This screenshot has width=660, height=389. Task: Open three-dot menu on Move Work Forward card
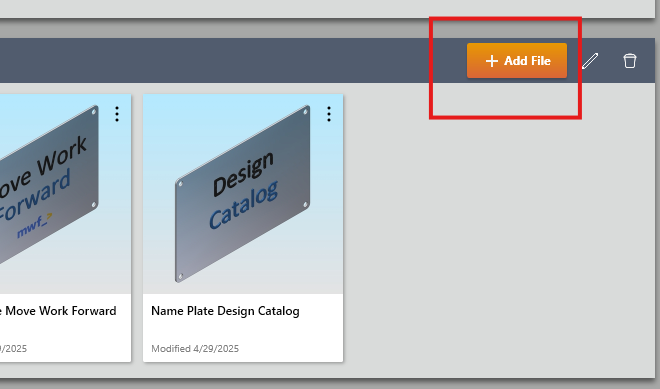click(x=117, y=114)
